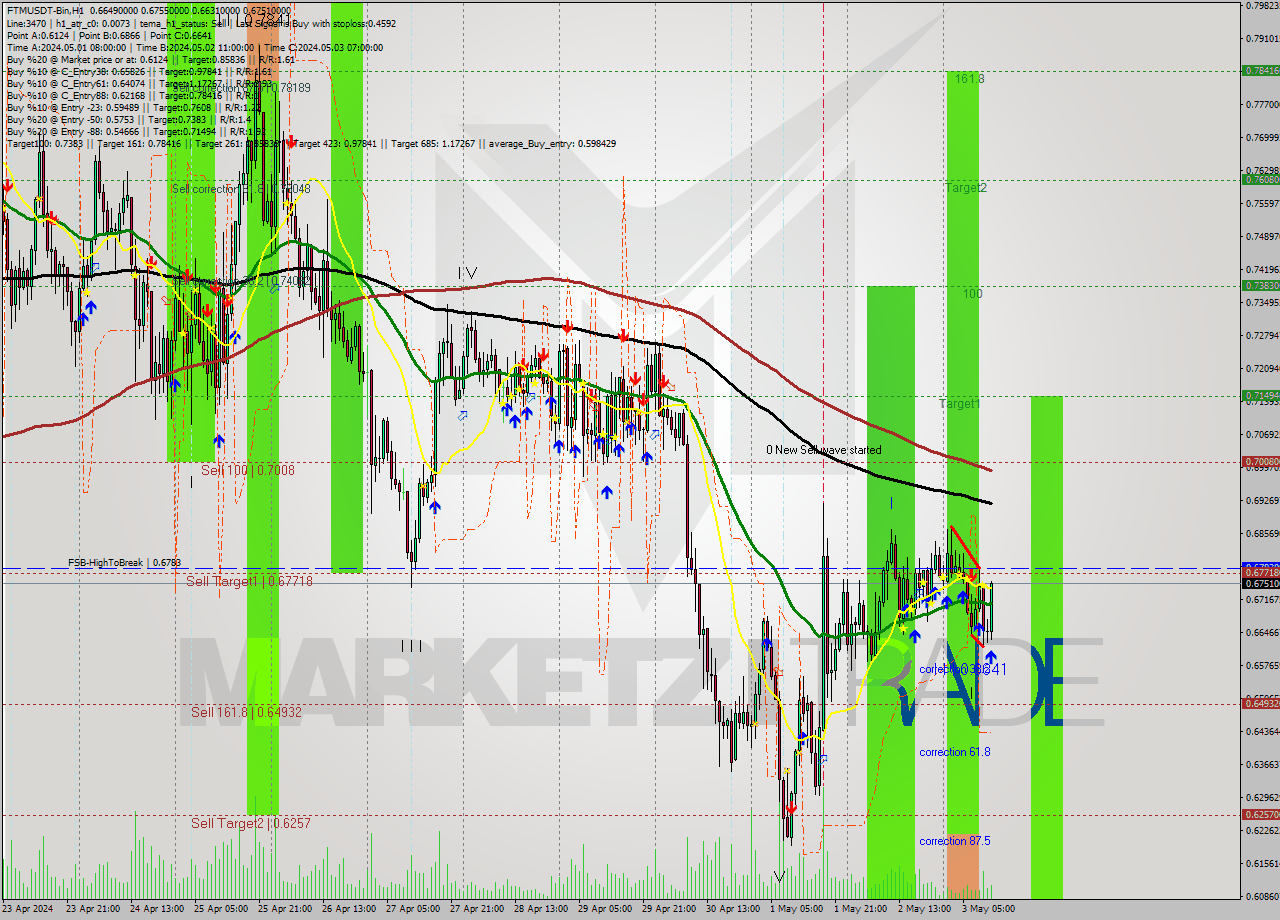Click the 0.66466 price axis value

[x=1261, y=632]
